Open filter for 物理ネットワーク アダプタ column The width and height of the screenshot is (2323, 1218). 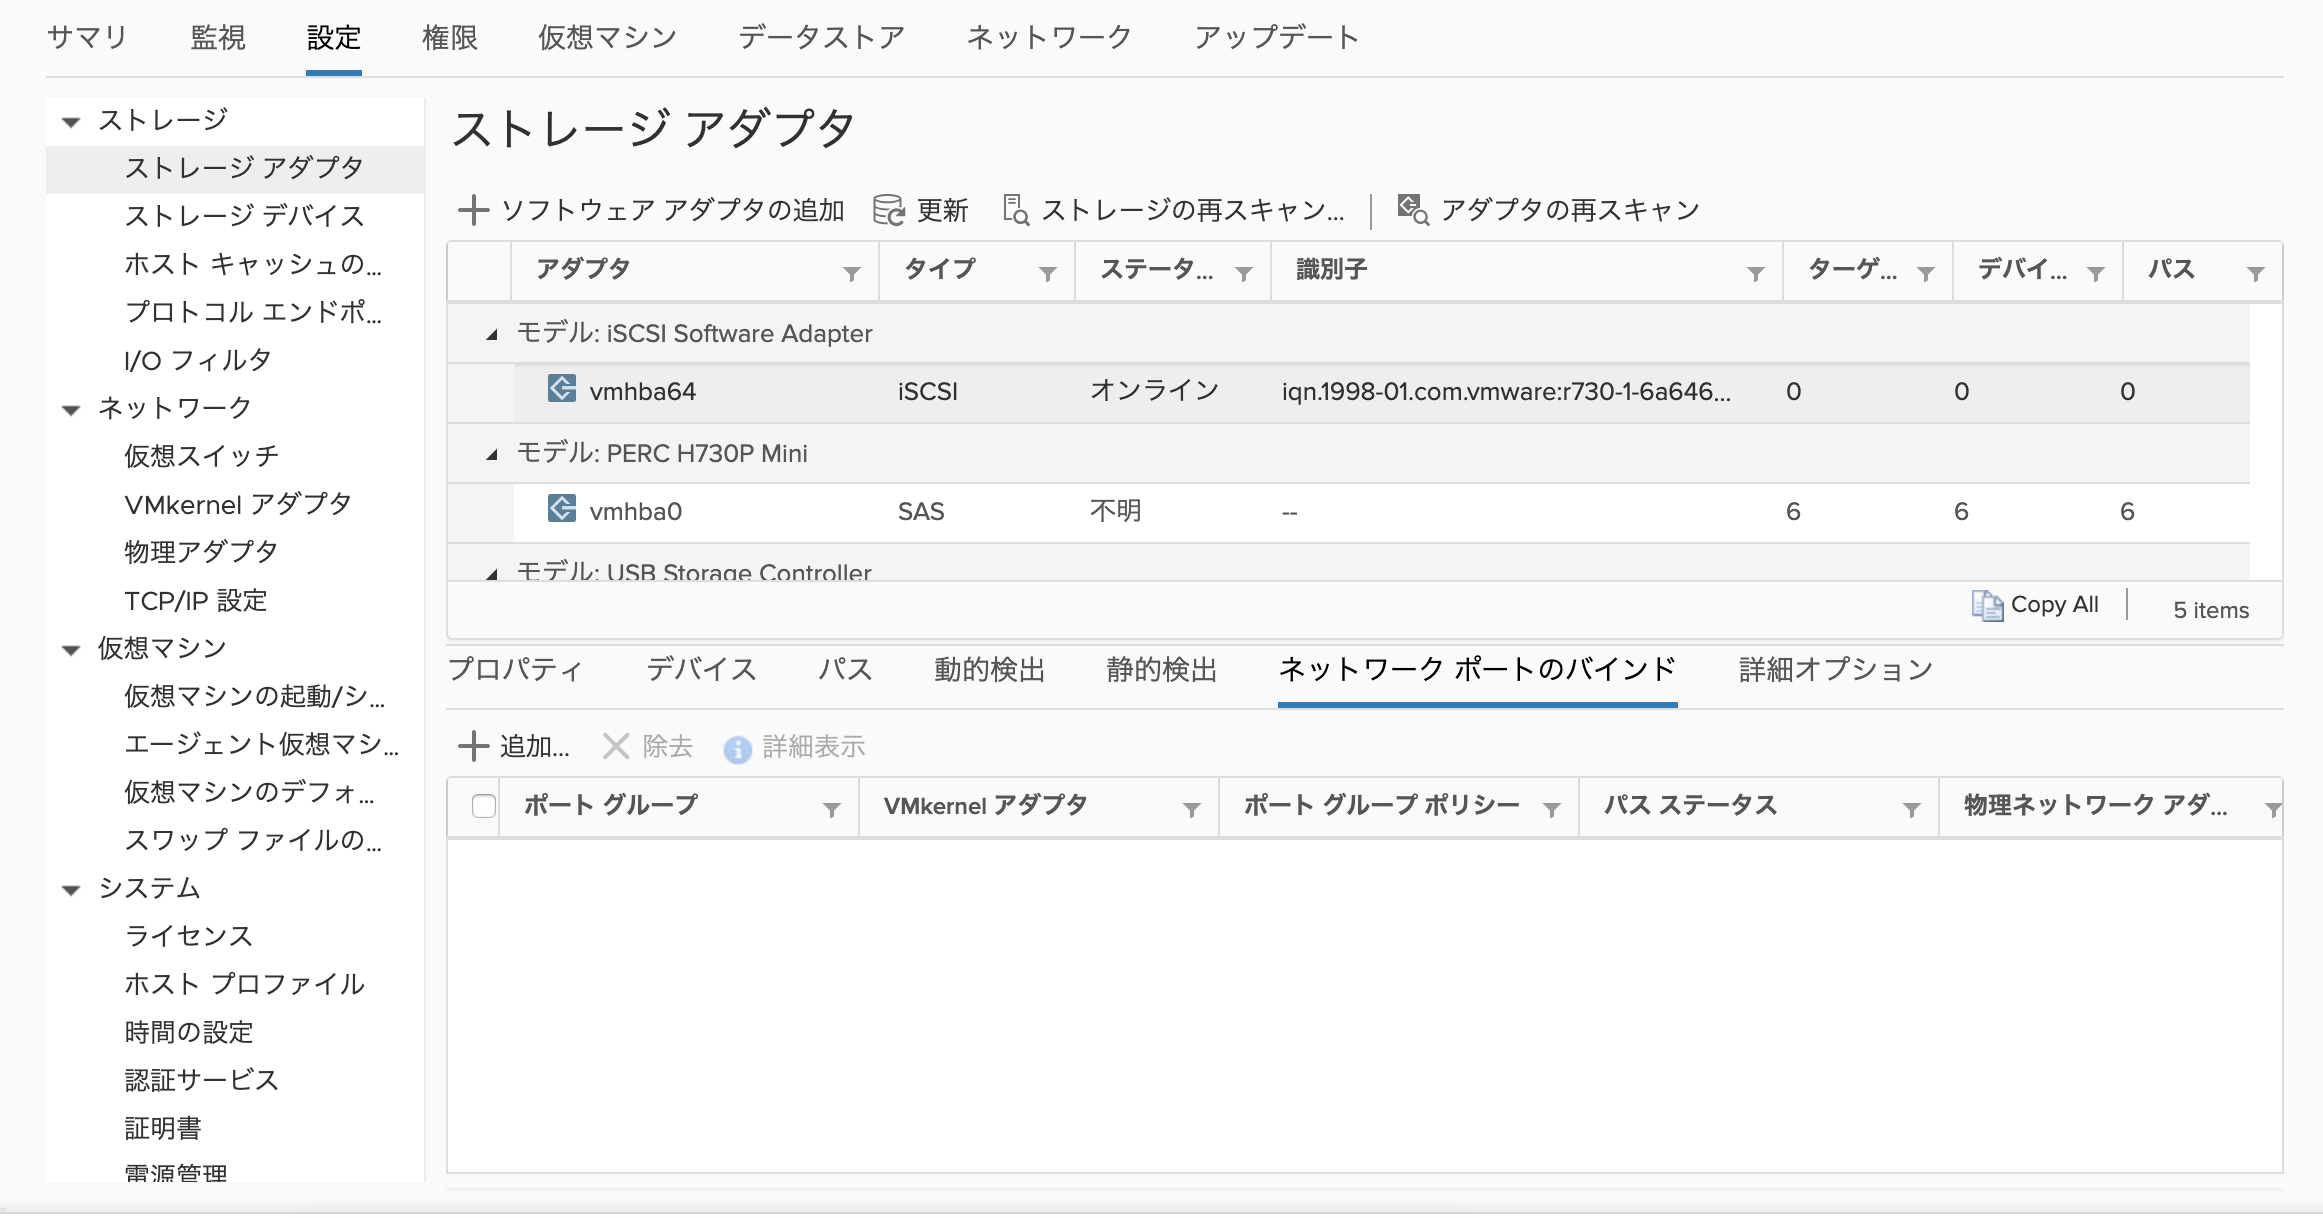pyautogui.click(x=2272, y=810)
